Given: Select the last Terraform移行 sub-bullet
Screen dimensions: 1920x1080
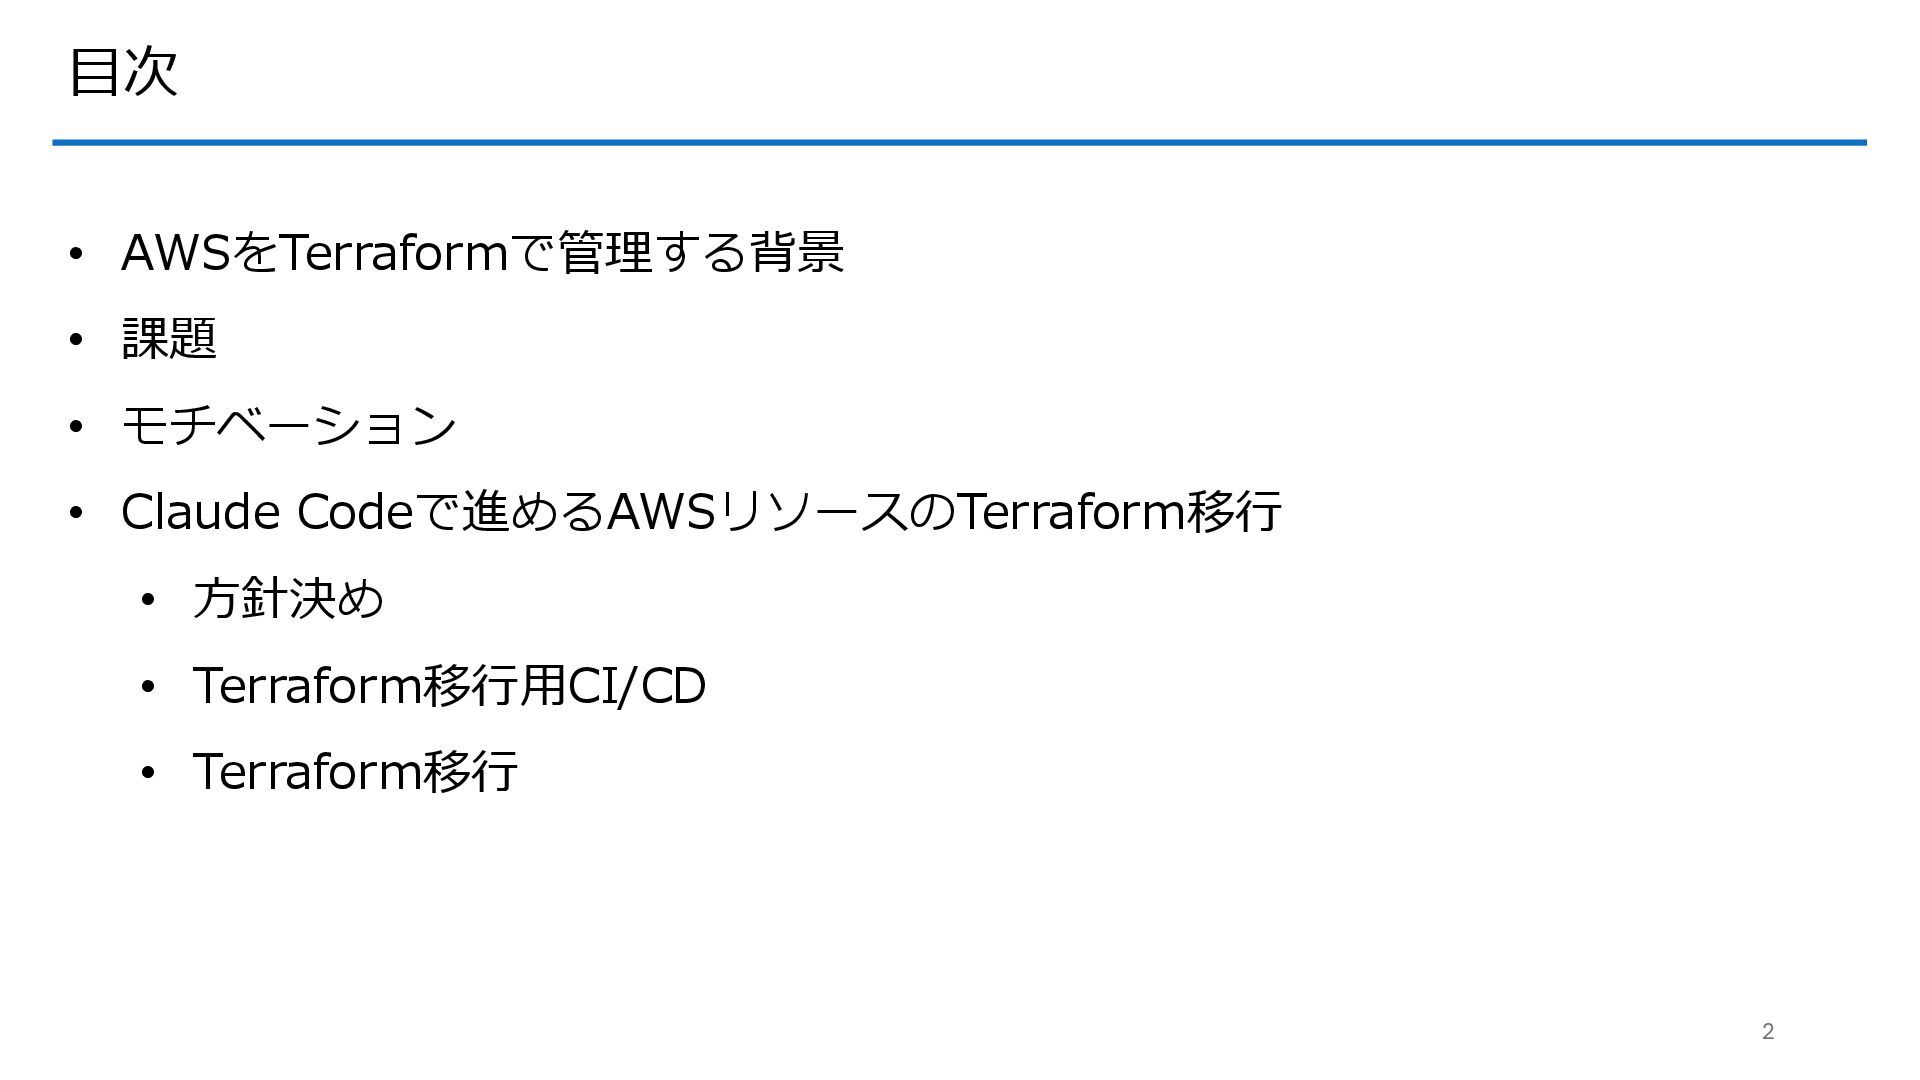Looking at the screenshot, I should [355, 771].
